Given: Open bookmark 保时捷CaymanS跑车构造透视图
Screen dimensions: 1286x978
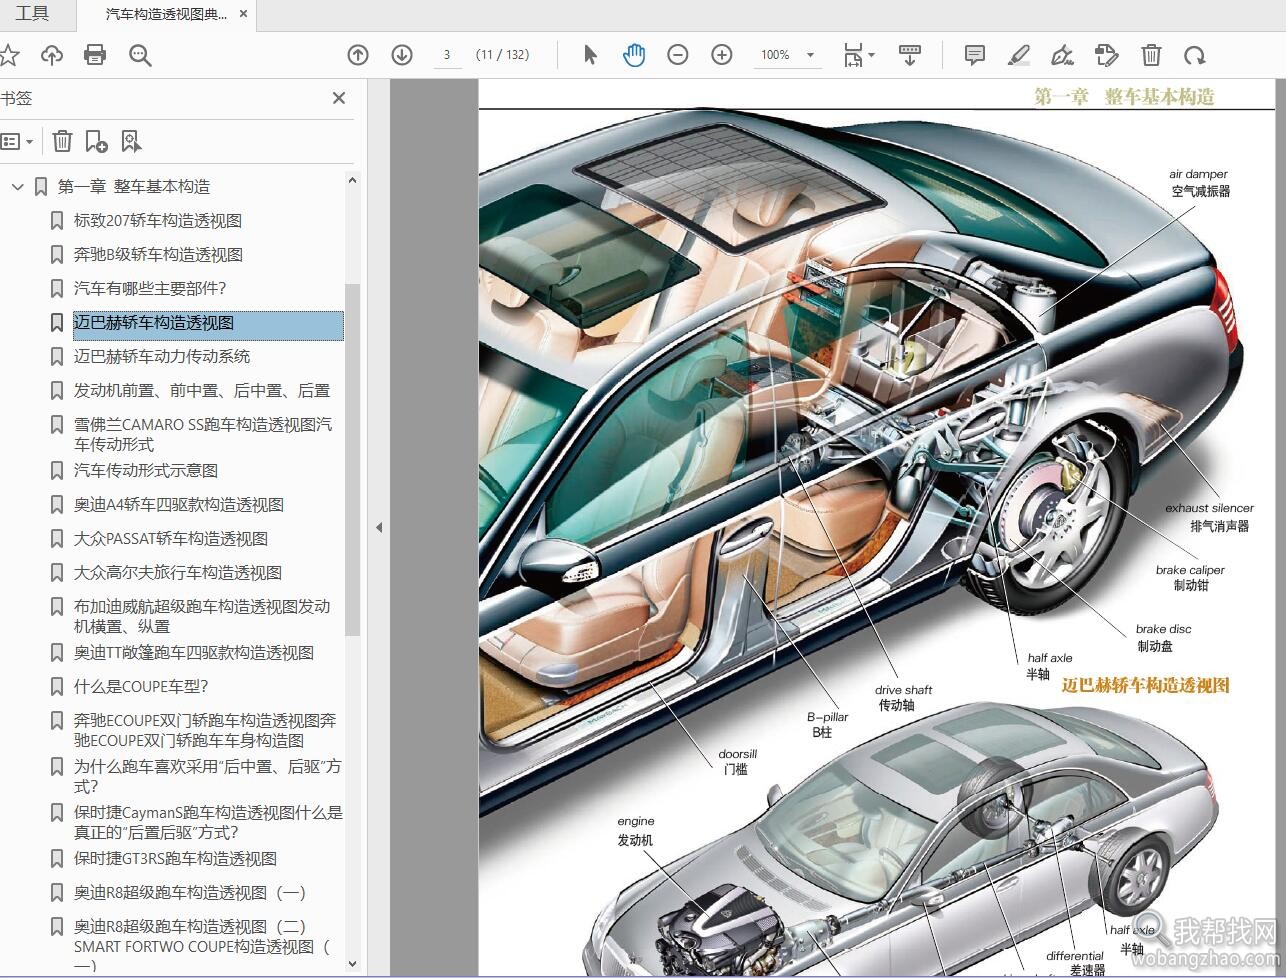Looking at the screenshot, I should coord(208,822).
